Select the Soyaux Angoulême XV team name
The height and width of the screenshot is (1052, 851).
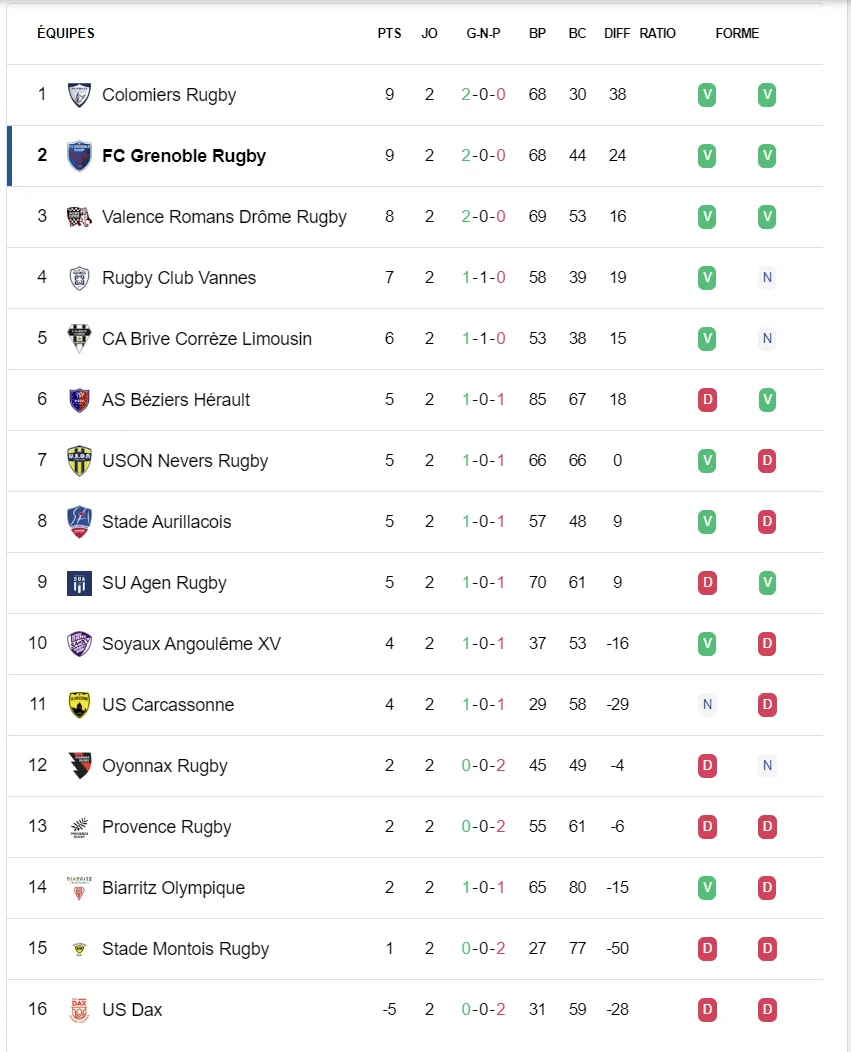(191, 644)
